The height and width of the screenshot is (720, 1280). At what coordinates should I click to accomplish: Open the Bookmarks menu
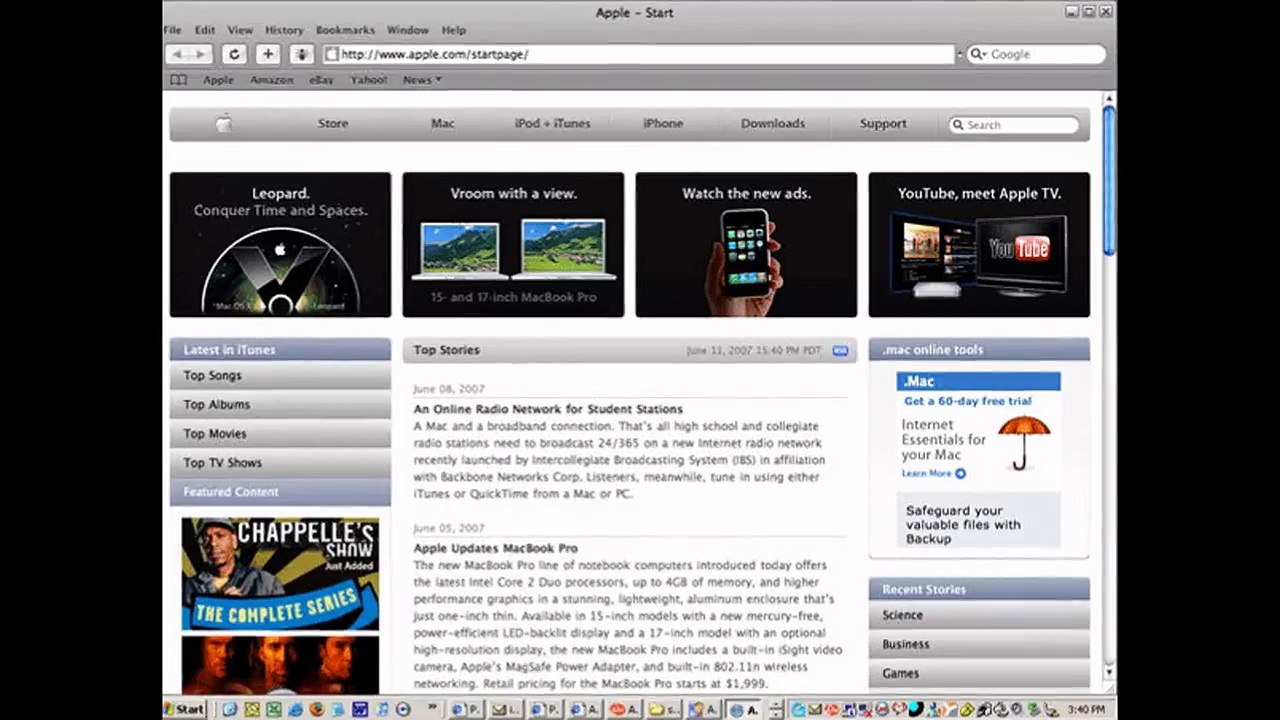(x=345, y=31)
